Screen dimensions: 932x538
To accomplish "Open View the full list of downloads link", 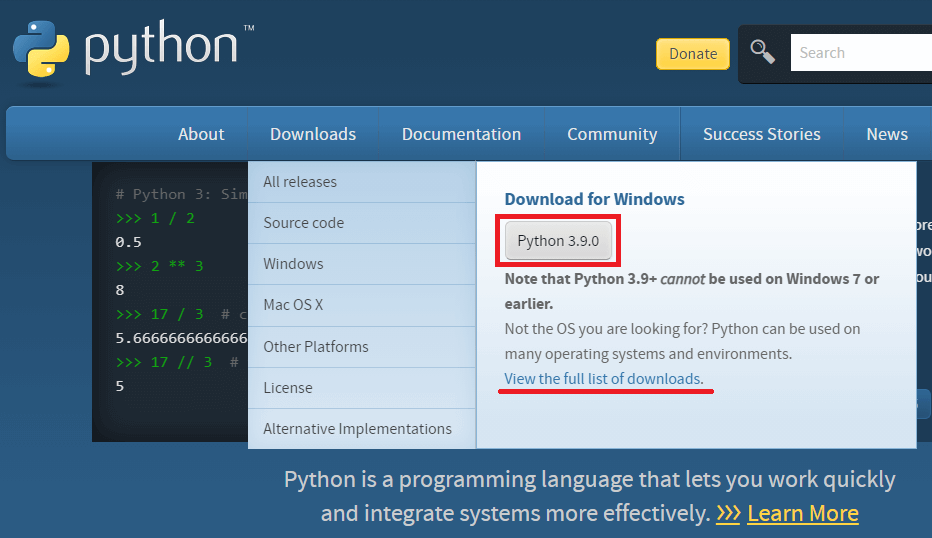I will (x=604, y=379).
